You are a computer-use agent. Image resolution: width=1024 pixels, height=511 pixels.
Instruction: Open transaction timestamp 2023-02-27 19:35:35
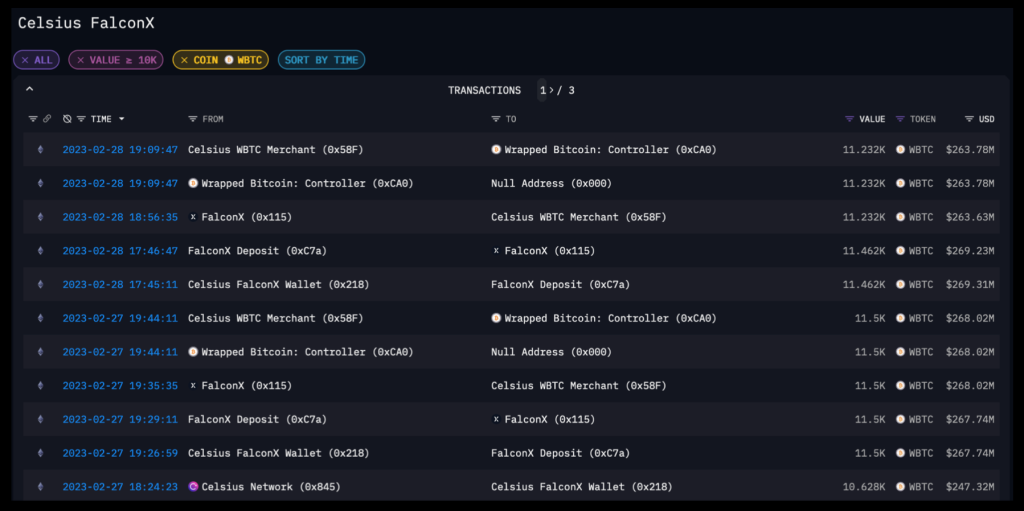(x=120, y=386)
